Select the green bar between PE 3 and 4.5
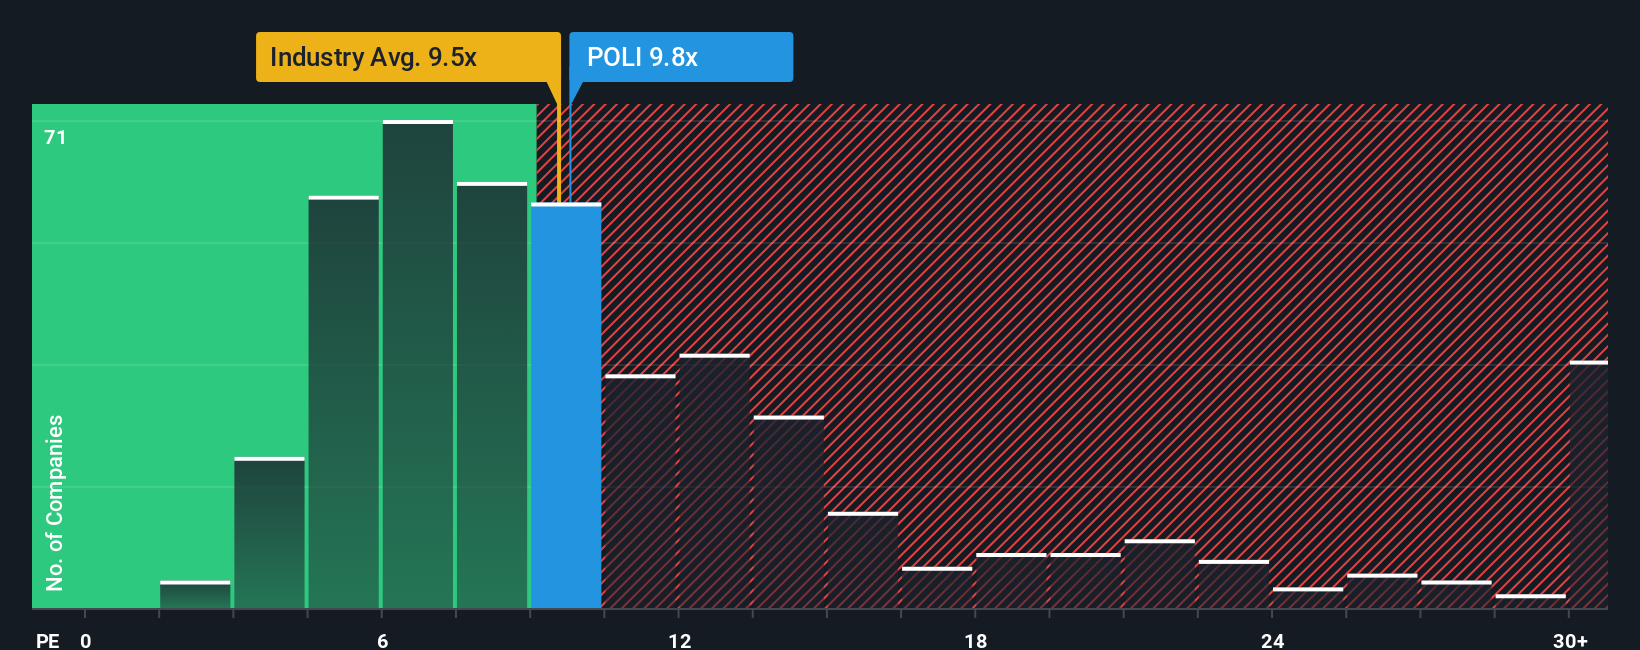The height and width of the screenshot is (650, 1640). click(x=269, y=533)
